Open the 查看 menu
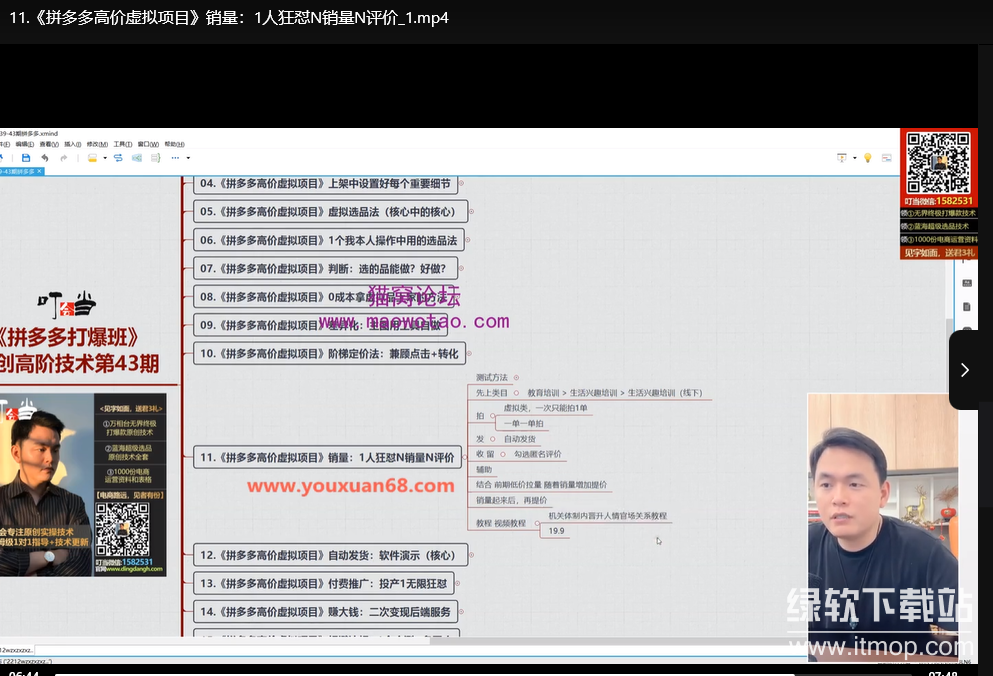Screen dimensions: 993x676 (49, 144)
